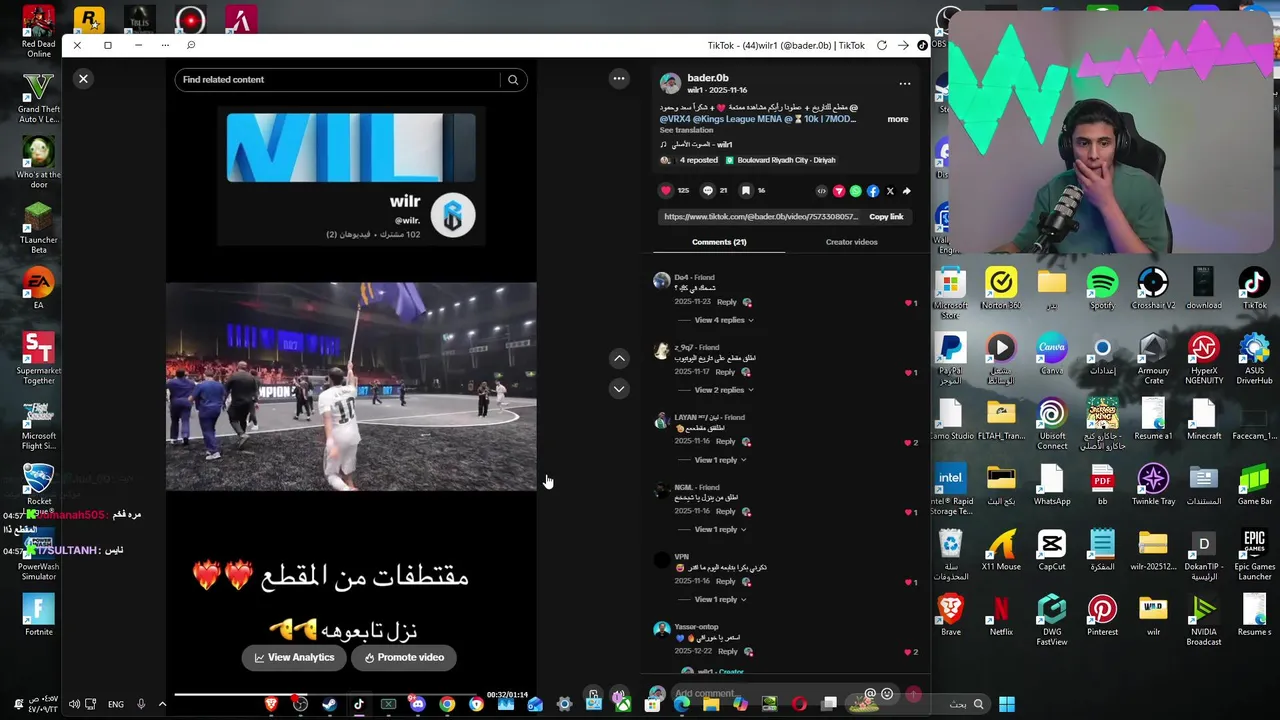Expand View 1 reply under VPN comment
The height and width of the screenshot is (720, 1280).
720,599
